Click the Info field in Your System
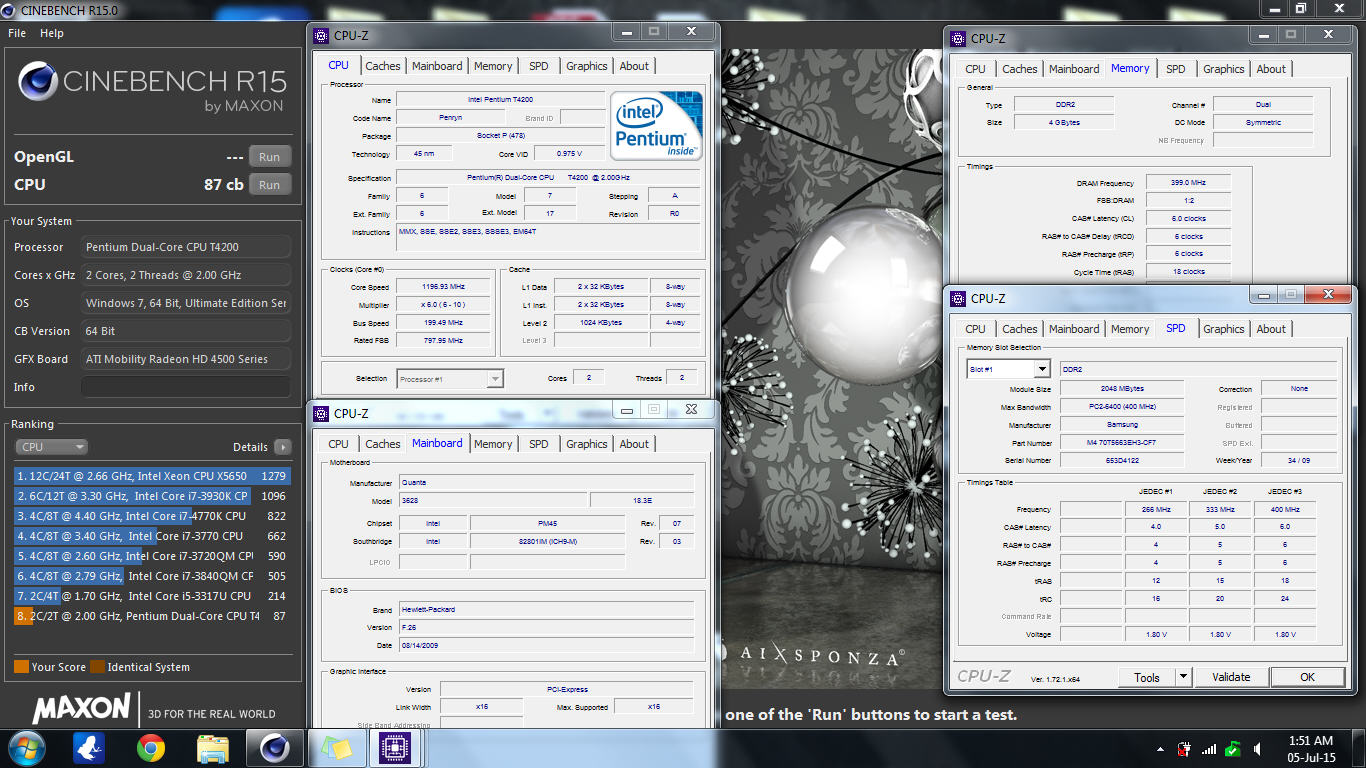 click(x=186, y=387)
